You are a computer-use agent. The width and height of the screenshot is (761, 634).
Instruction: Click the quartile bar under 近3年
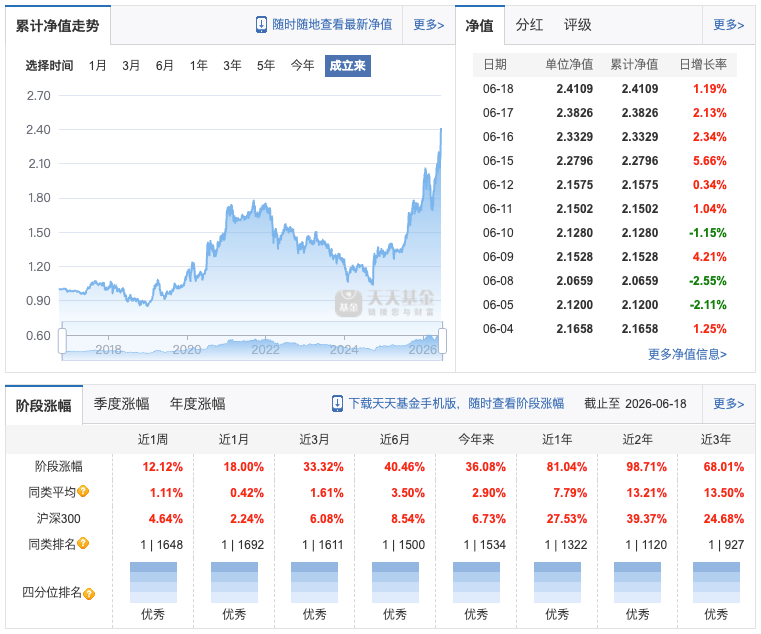pos(716,583)
